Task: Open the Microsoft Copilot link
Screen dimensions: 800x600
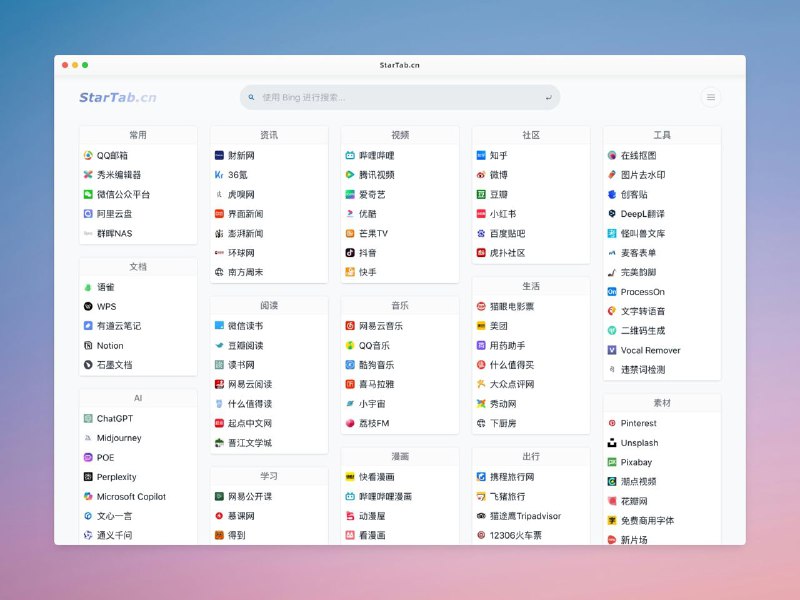Action: click(x=130, y=497)
